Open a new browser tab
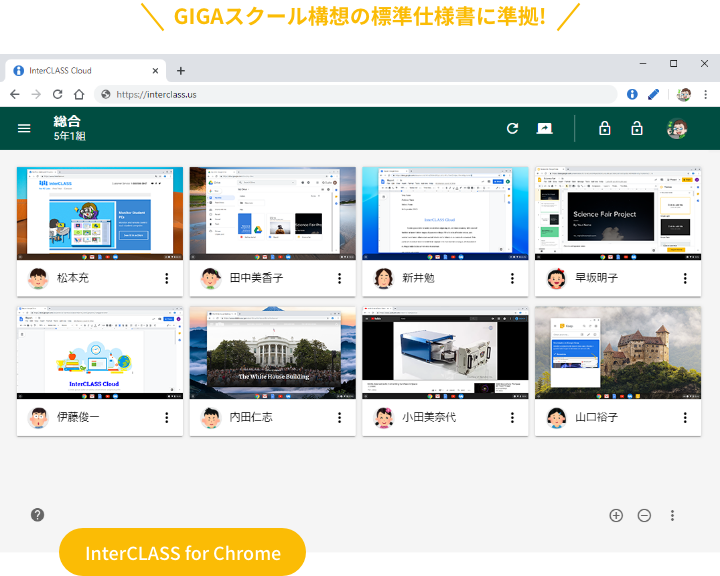Viewport: 720px width, 576px height. coord(181,71)
